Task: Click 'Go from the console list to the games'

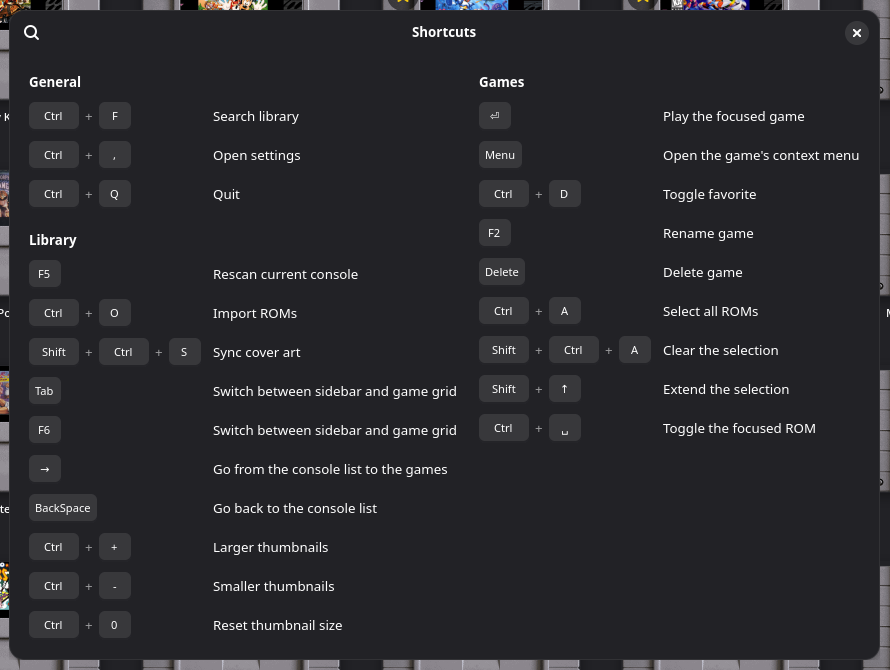Action: point(330,470)
